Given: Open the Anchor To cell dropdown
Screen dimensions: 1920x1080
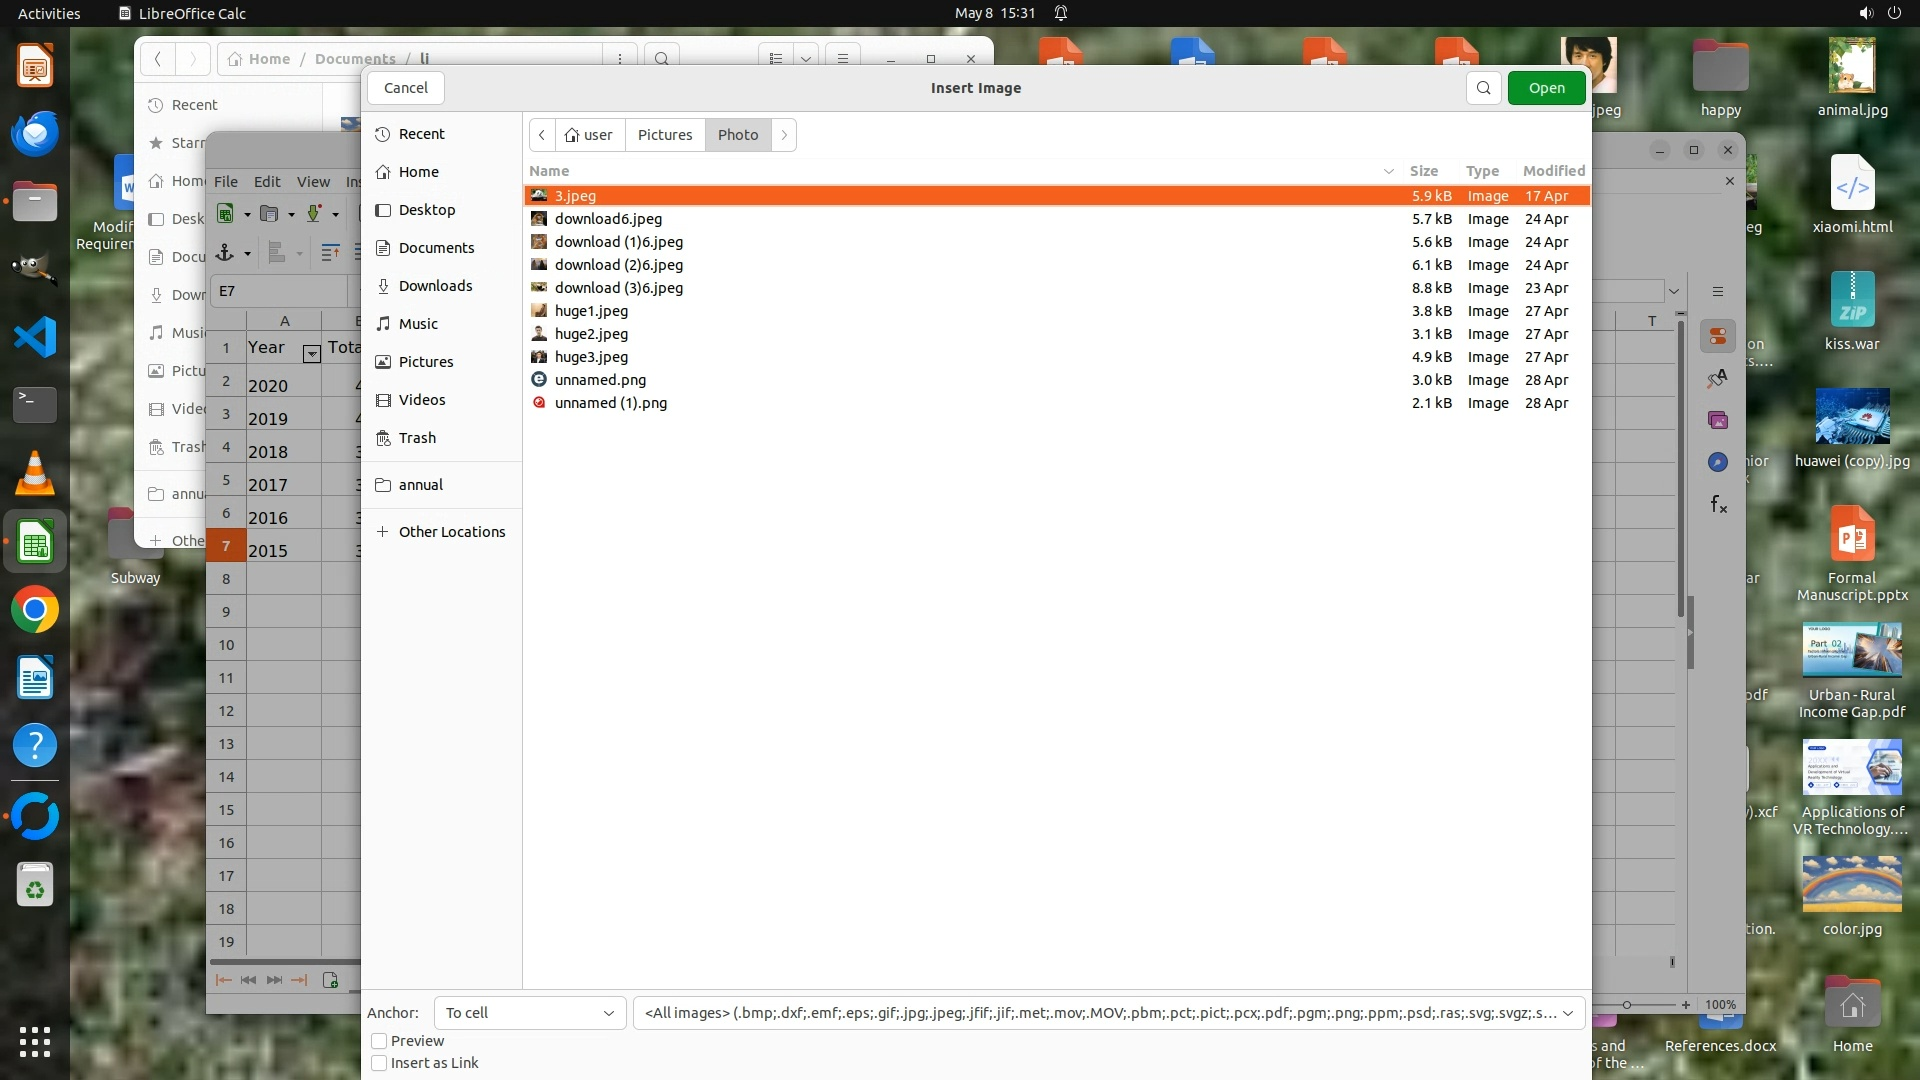Looking at the screenshot, I should point(530,1013).
